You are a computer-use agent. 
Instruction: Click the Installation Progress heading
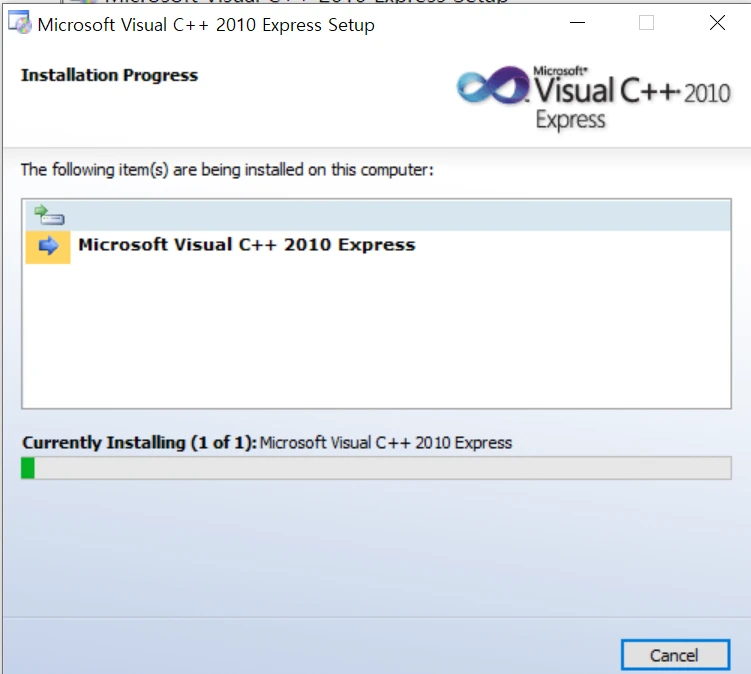(109, 75)
